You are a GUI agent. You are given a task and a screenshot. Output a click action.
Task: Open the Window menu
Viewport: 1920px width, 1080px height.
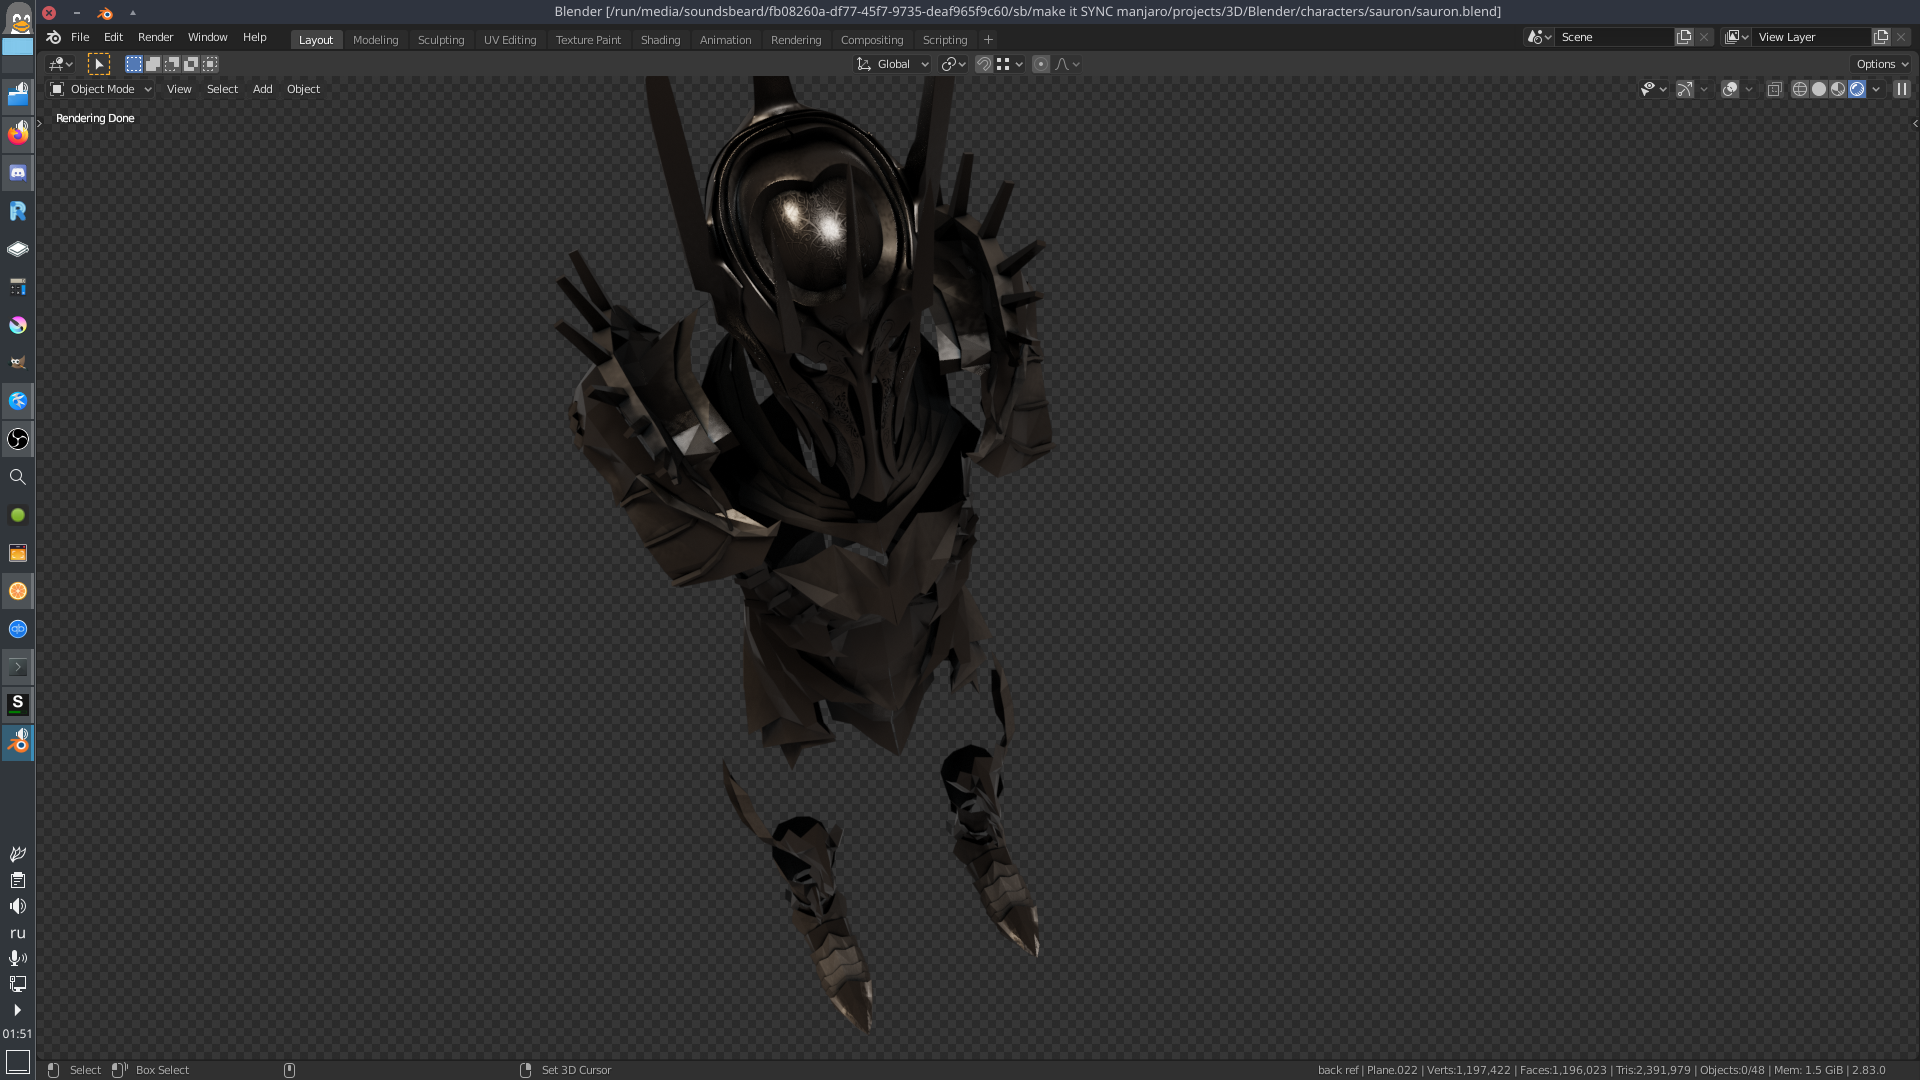[207, 37]
